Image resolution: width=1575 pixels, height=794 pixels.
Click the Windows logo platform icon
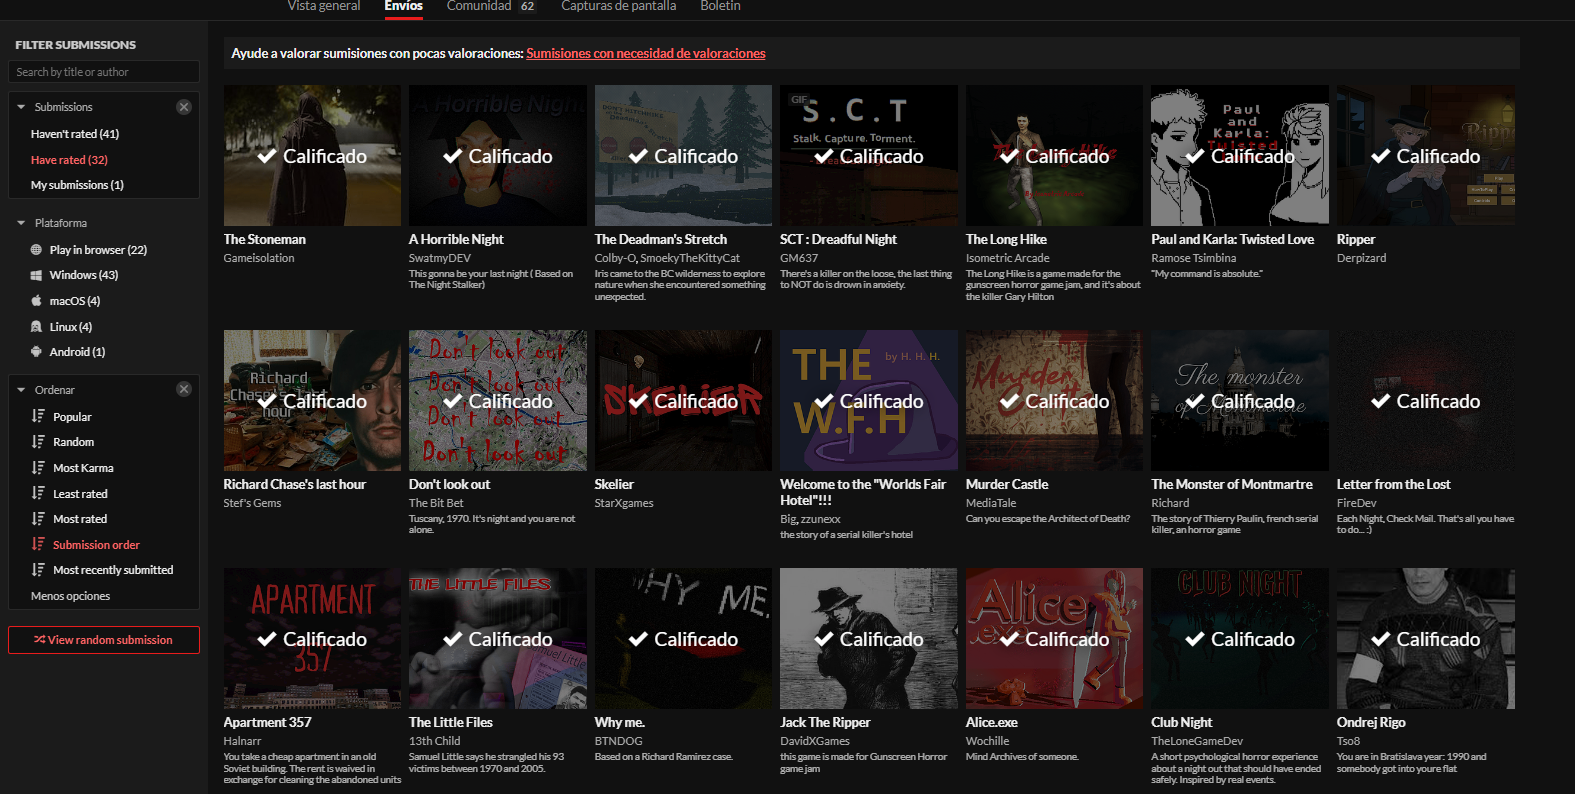tap(37, 275)
